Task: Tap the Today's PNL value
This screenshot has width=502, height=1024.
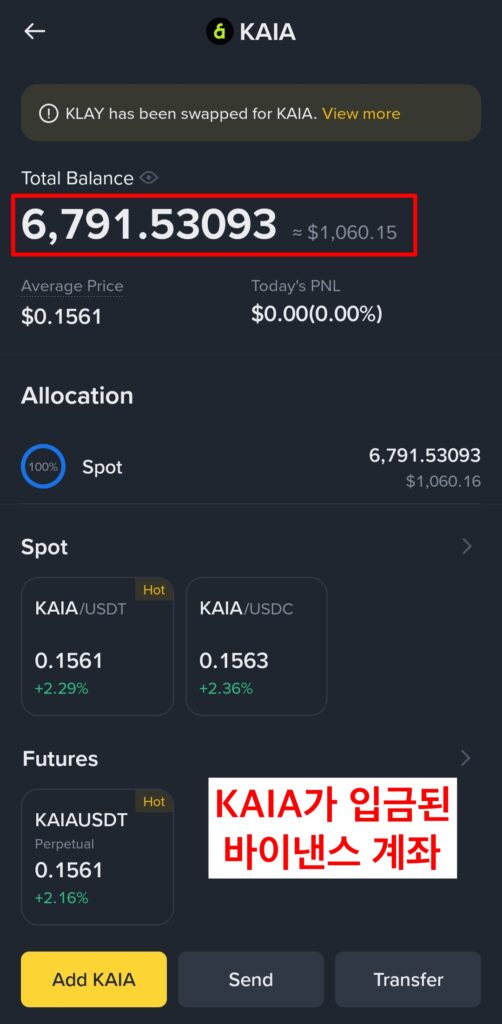Action: click(317, 314)
